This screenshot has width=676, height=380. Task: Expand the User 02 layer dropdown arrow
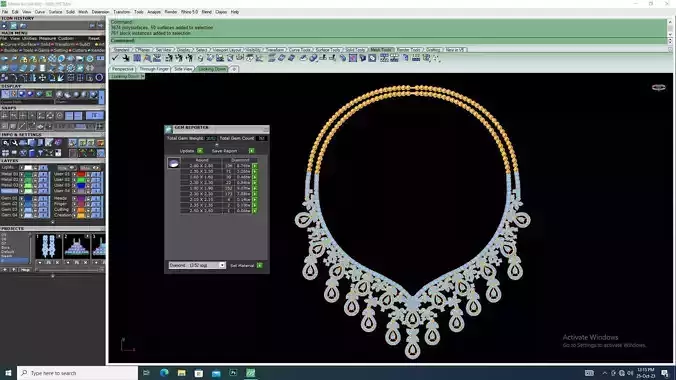(74, 180)
